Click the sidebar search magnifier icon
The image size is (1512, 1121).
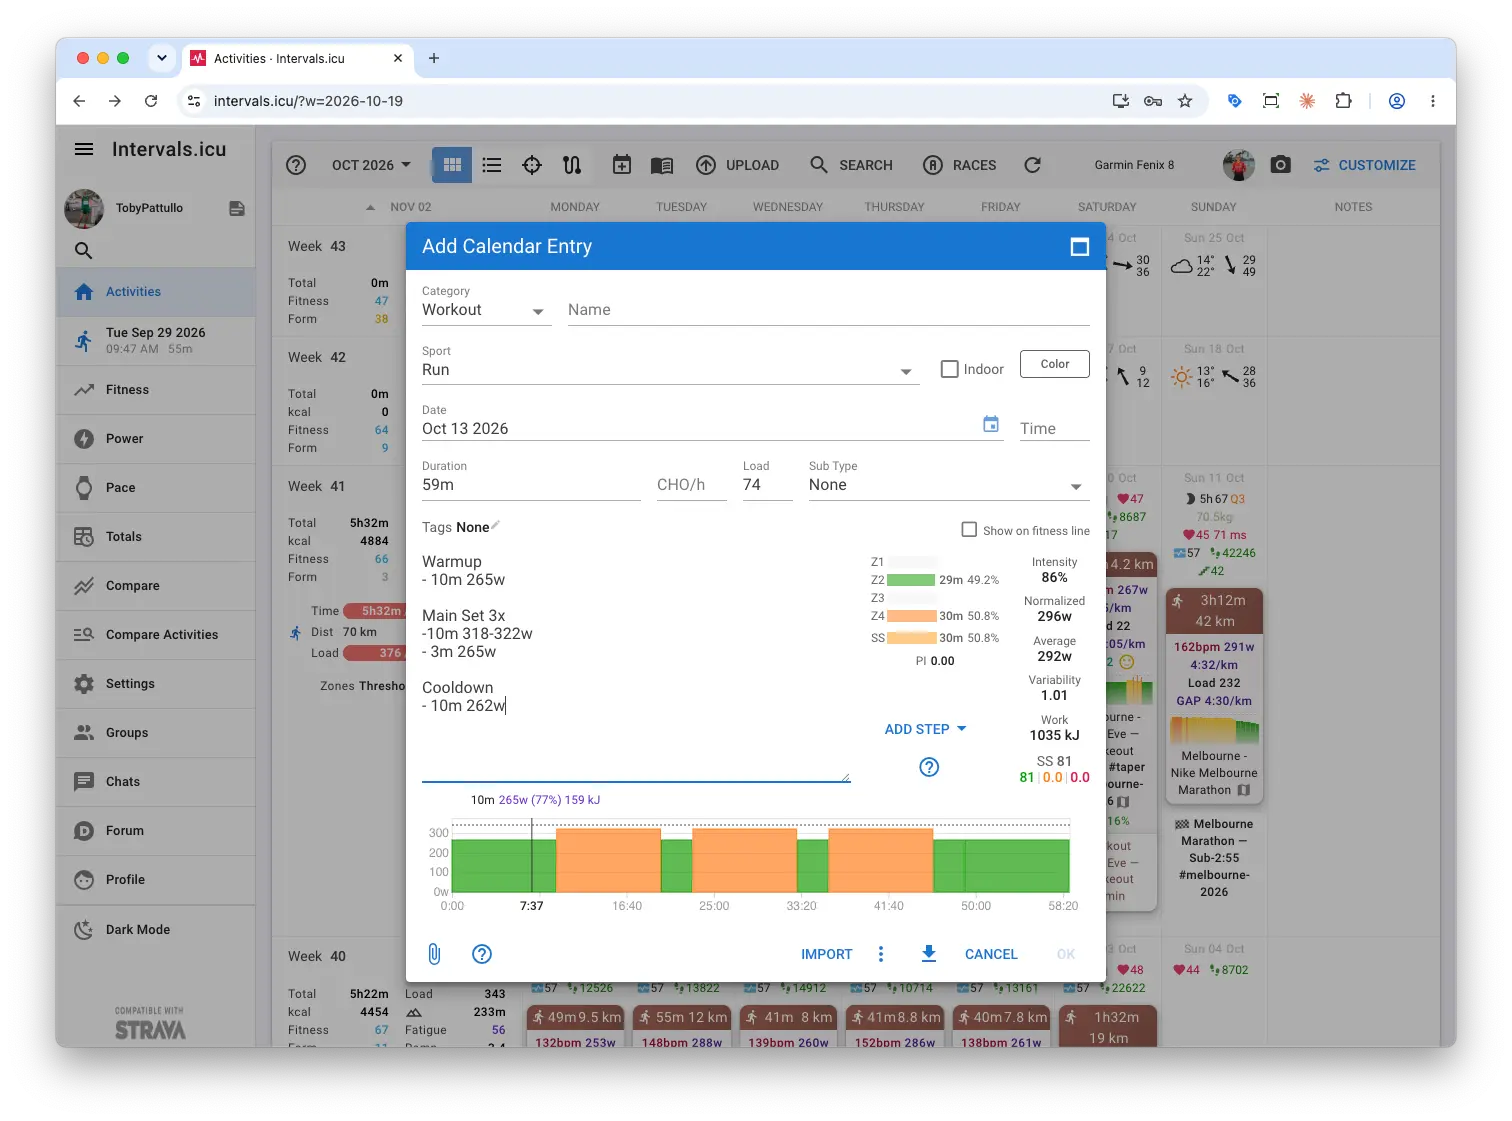(x=84, y=251)
